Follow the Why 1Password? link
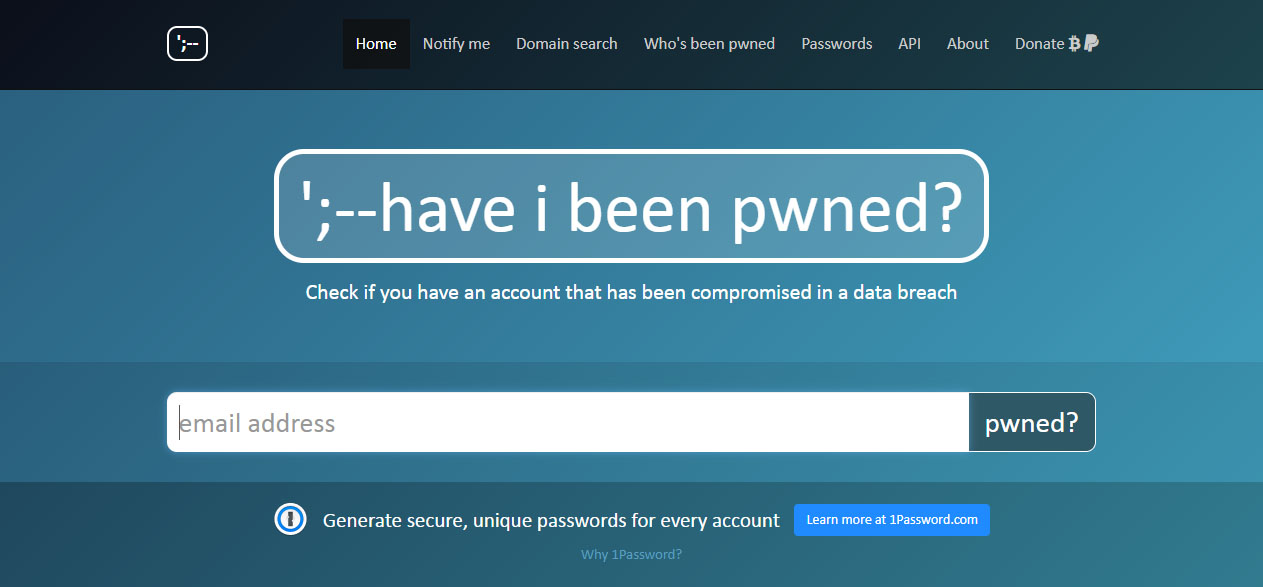The height and width of the screenshot is (587, 1263). [631, 554]
